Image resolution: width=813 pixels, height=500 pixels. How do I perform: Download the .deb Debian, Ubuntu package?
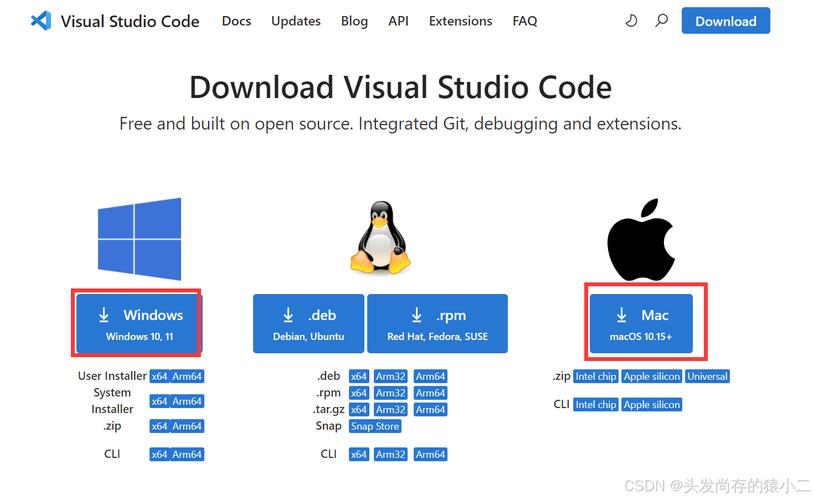point(309,324)
